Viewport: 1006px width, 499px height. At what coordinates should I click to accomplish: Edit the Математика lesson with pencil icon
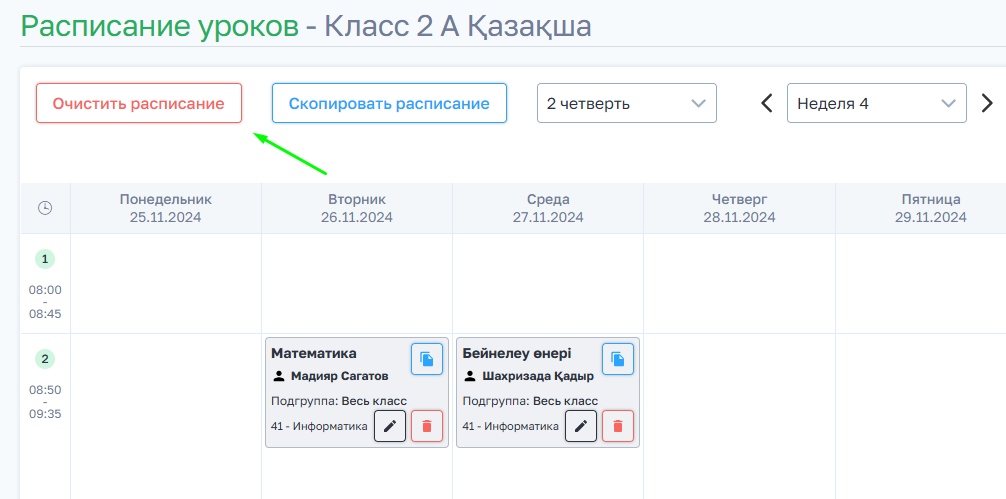point(390,426)
